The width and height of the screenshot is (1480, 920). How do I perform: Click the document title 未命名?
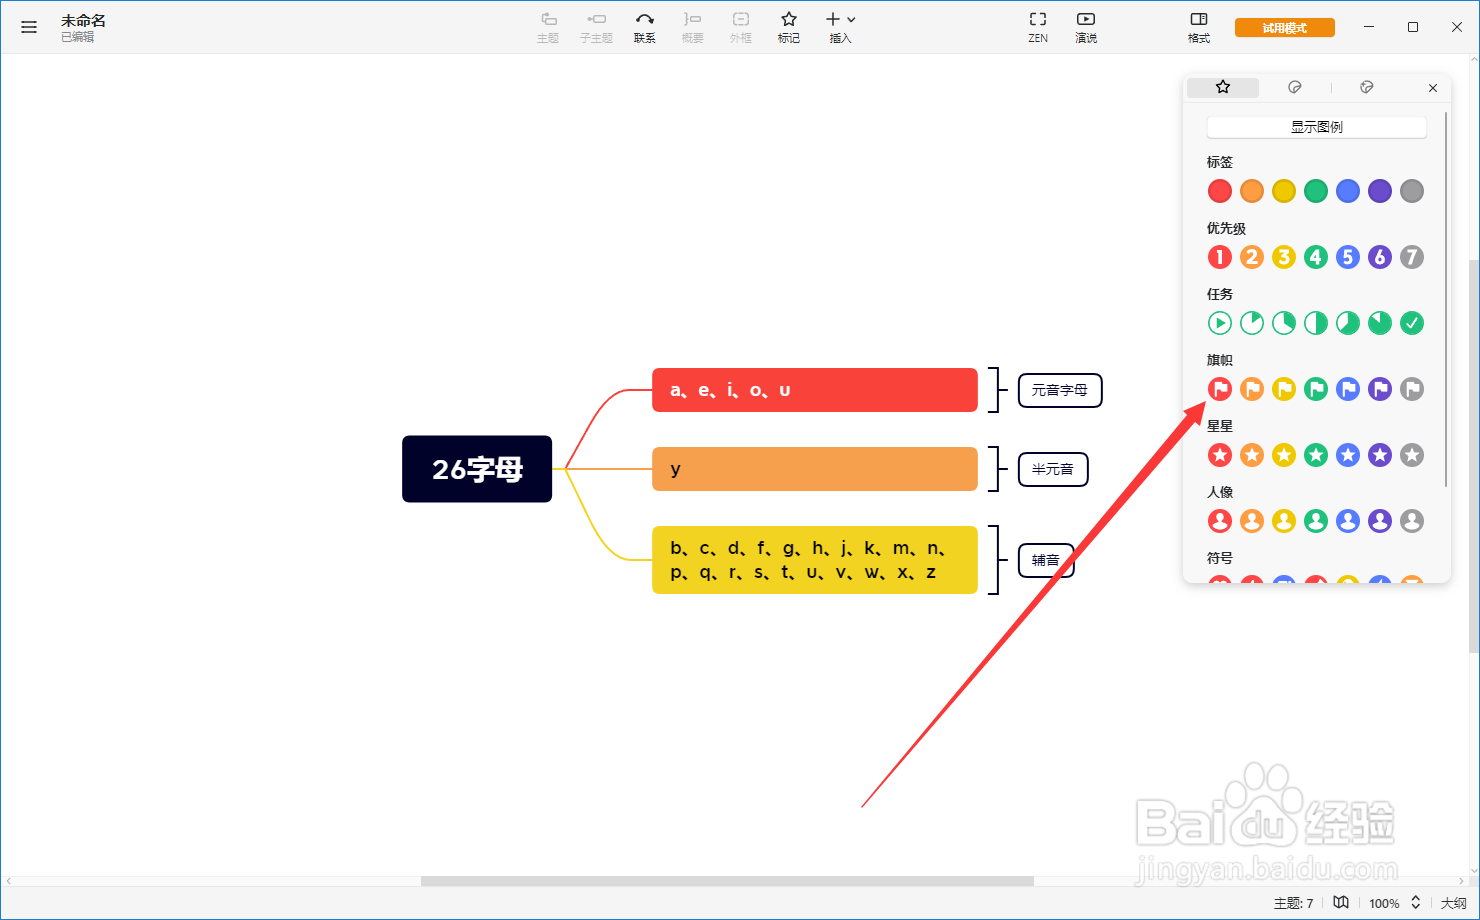point(83,20)
